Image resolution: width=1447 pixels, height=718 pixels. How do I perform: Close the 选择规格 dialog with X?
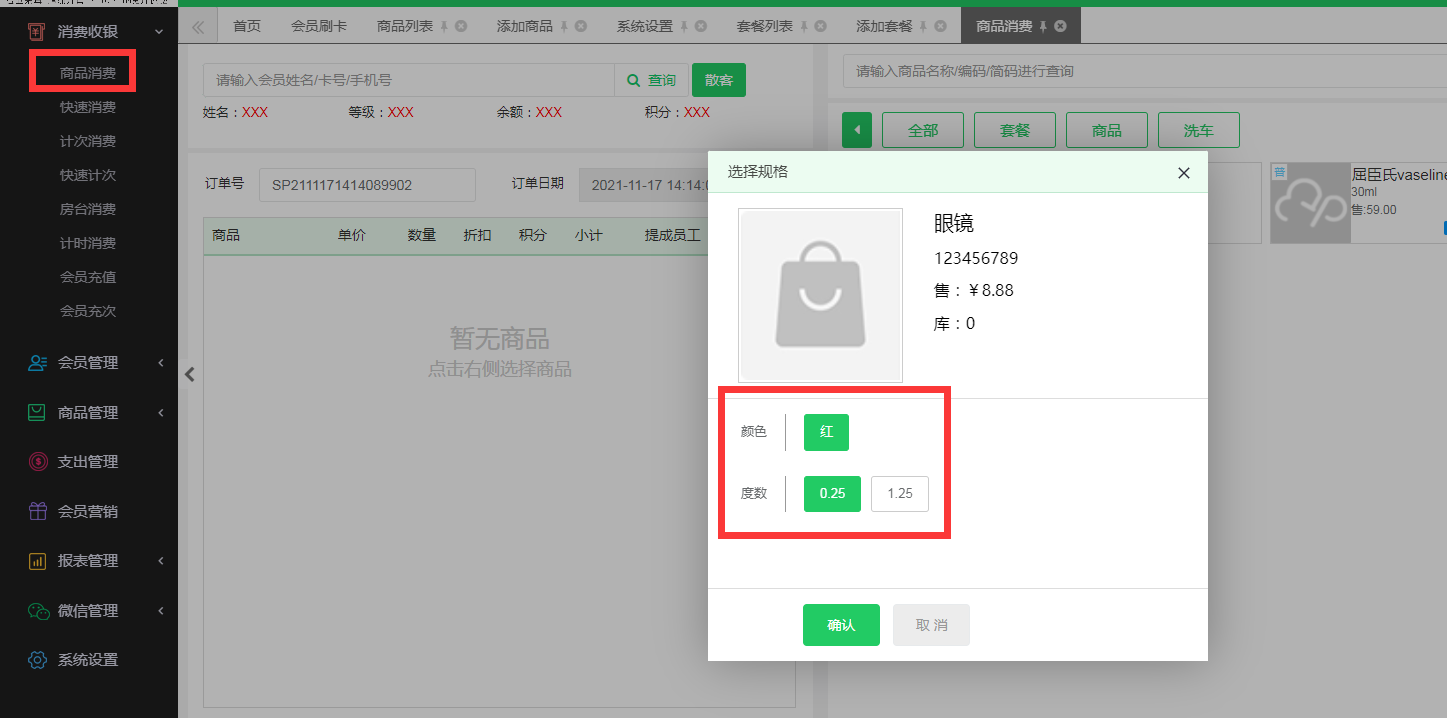coord(1184,173)
